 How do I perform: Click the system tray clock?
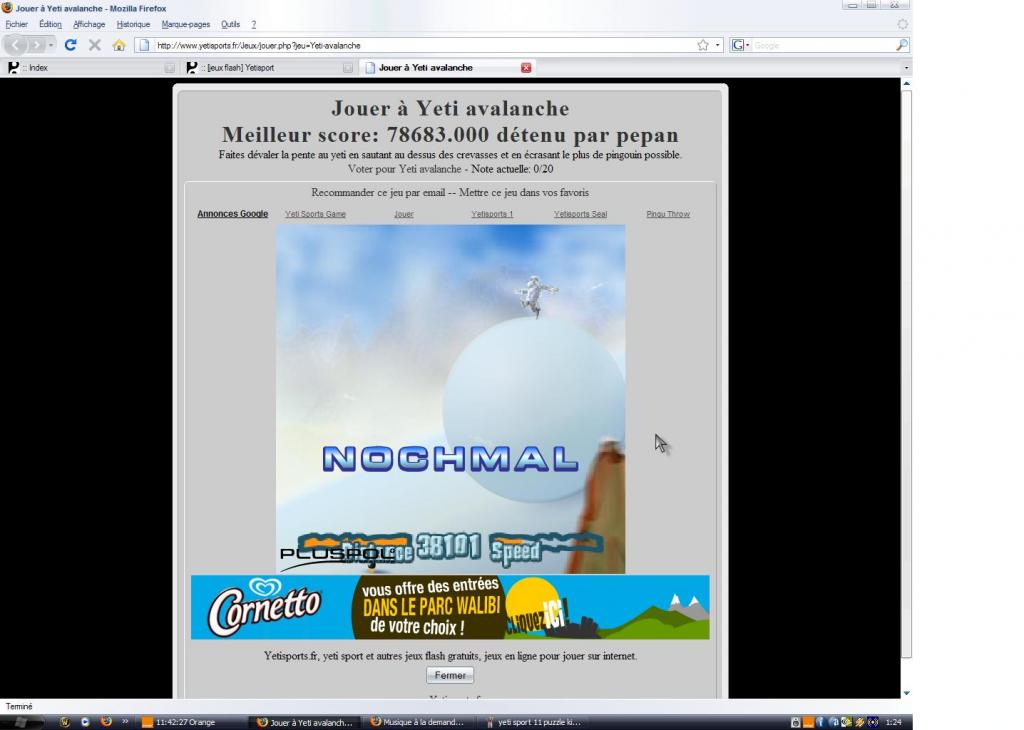[x=894, y=722]
